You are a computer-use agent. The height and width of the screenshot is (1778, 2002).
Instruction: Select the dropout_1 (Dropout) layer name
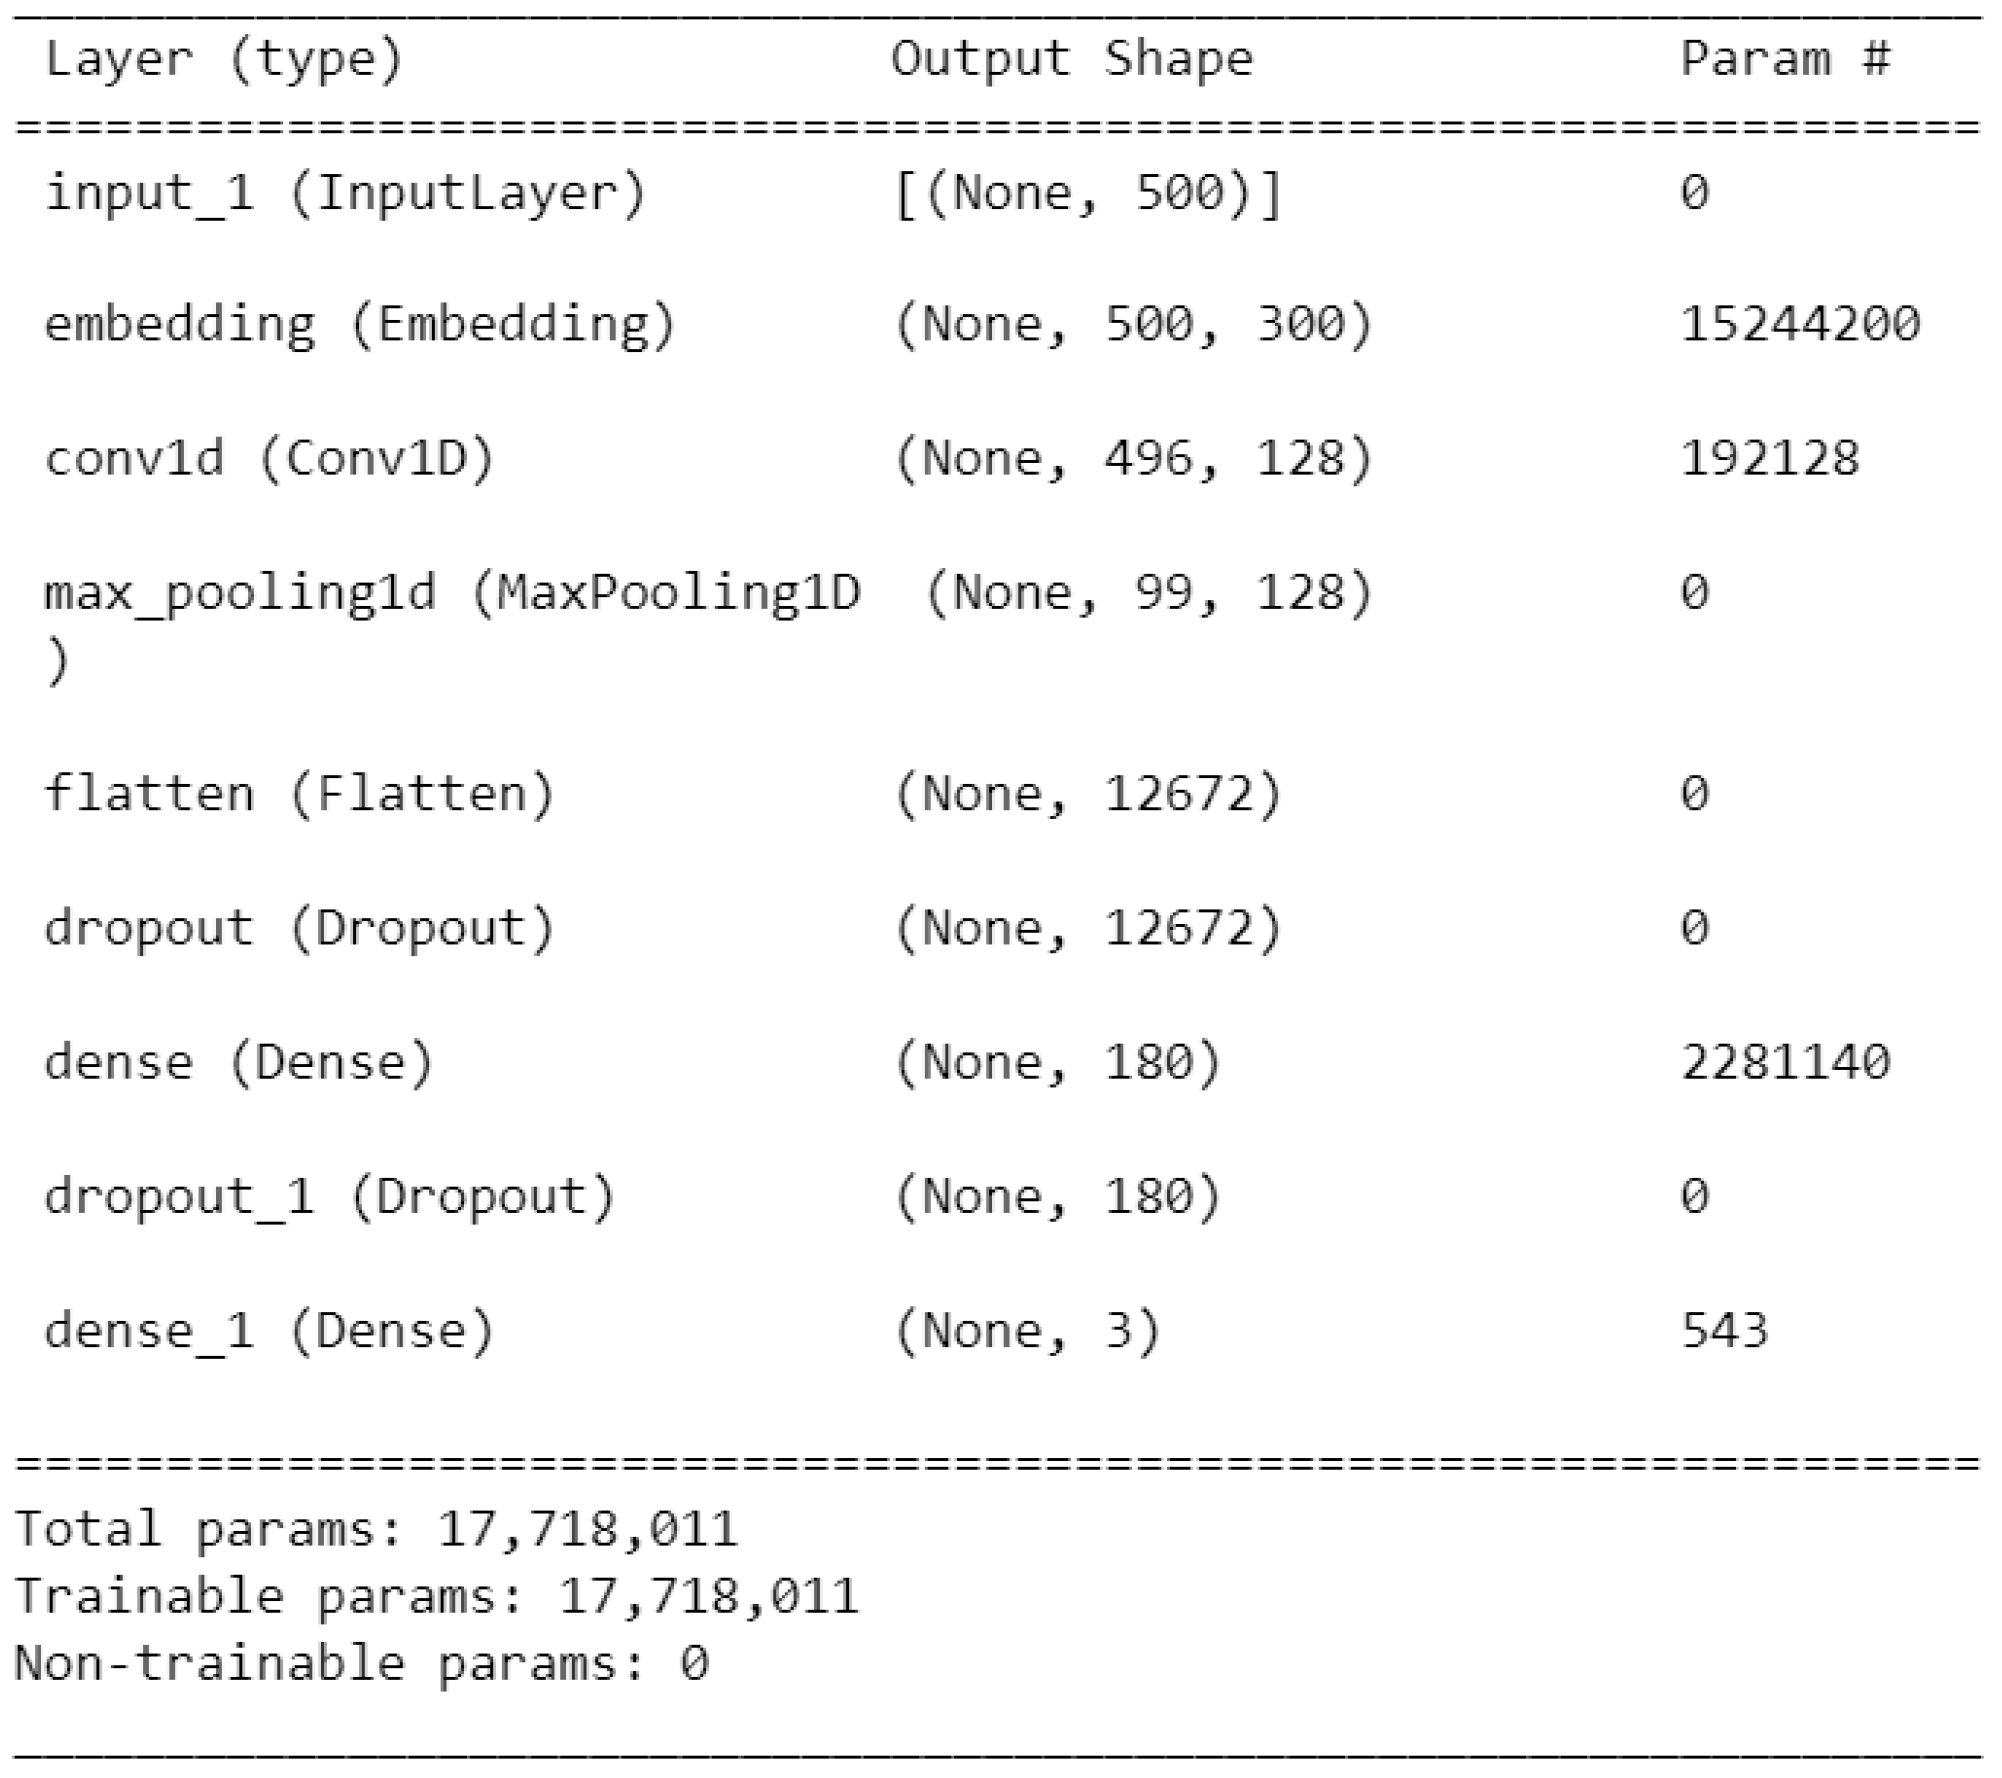click(x=329, y=1197)
